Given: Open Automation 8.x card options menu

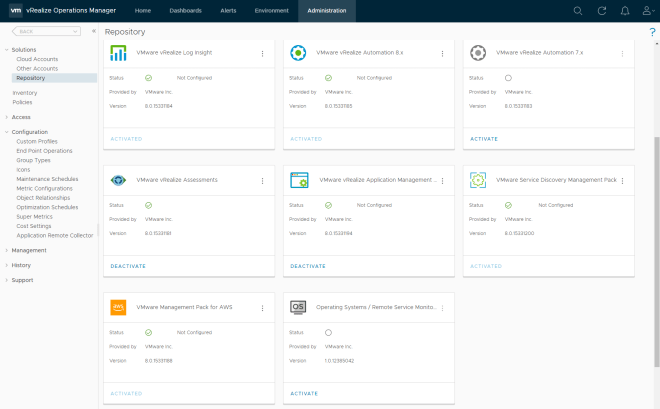Looking at the screenshot, I should point(442,53).
